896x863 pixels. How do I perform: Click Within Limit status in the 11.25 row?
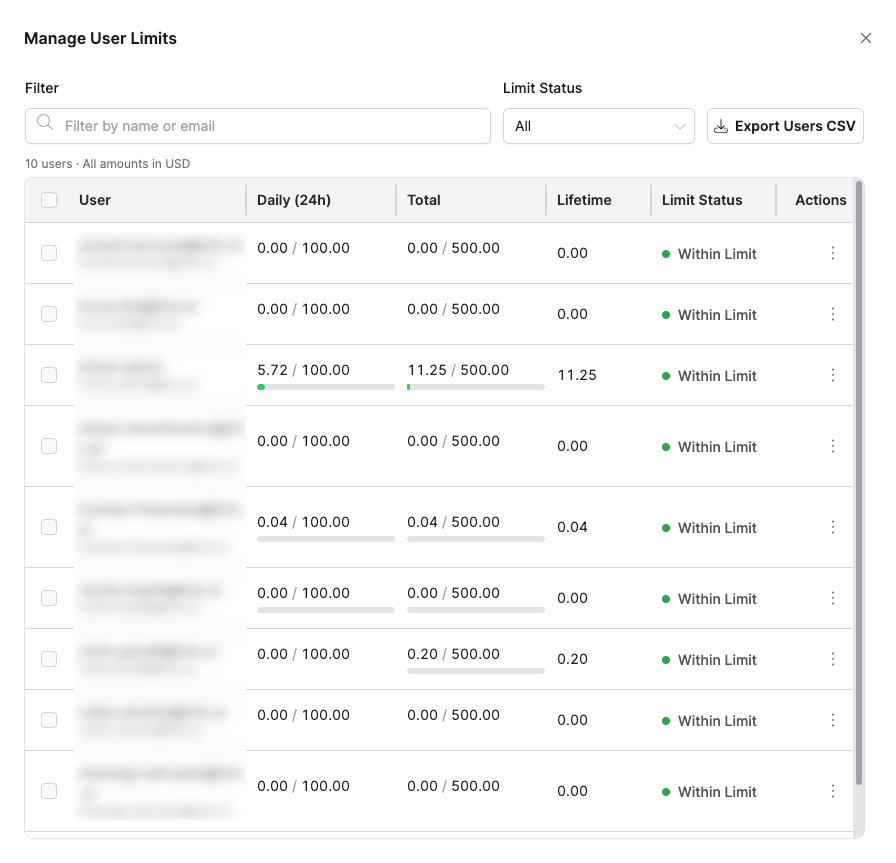[709, 376]
